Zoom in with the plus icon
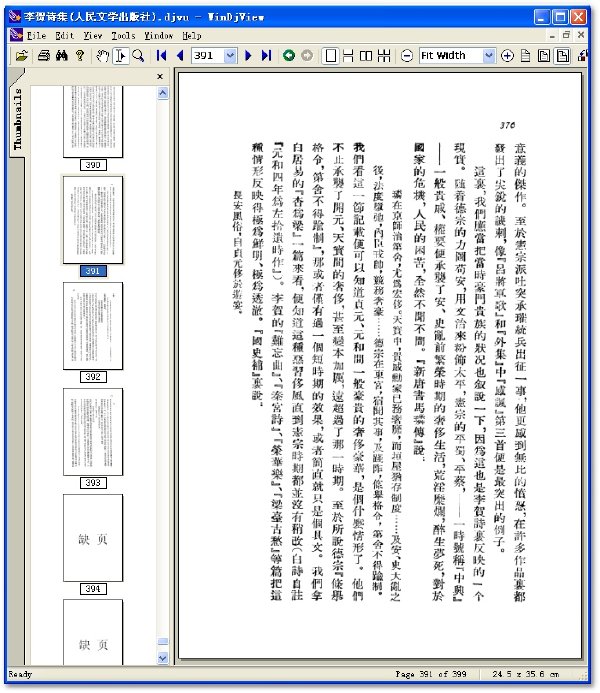Viewport: 600px width, 693px height. pyautogui.click(x=507, y=56)
